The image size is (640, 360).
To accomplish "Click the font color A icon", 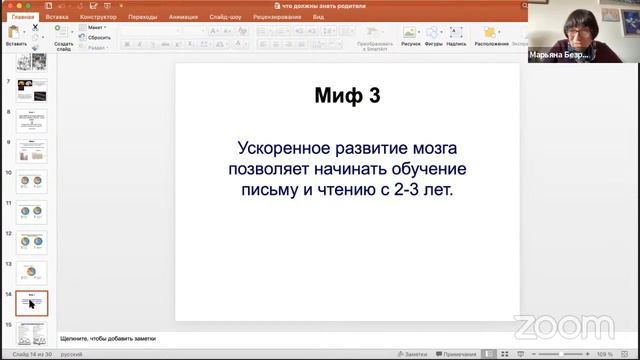I will (x=238, y=44).
